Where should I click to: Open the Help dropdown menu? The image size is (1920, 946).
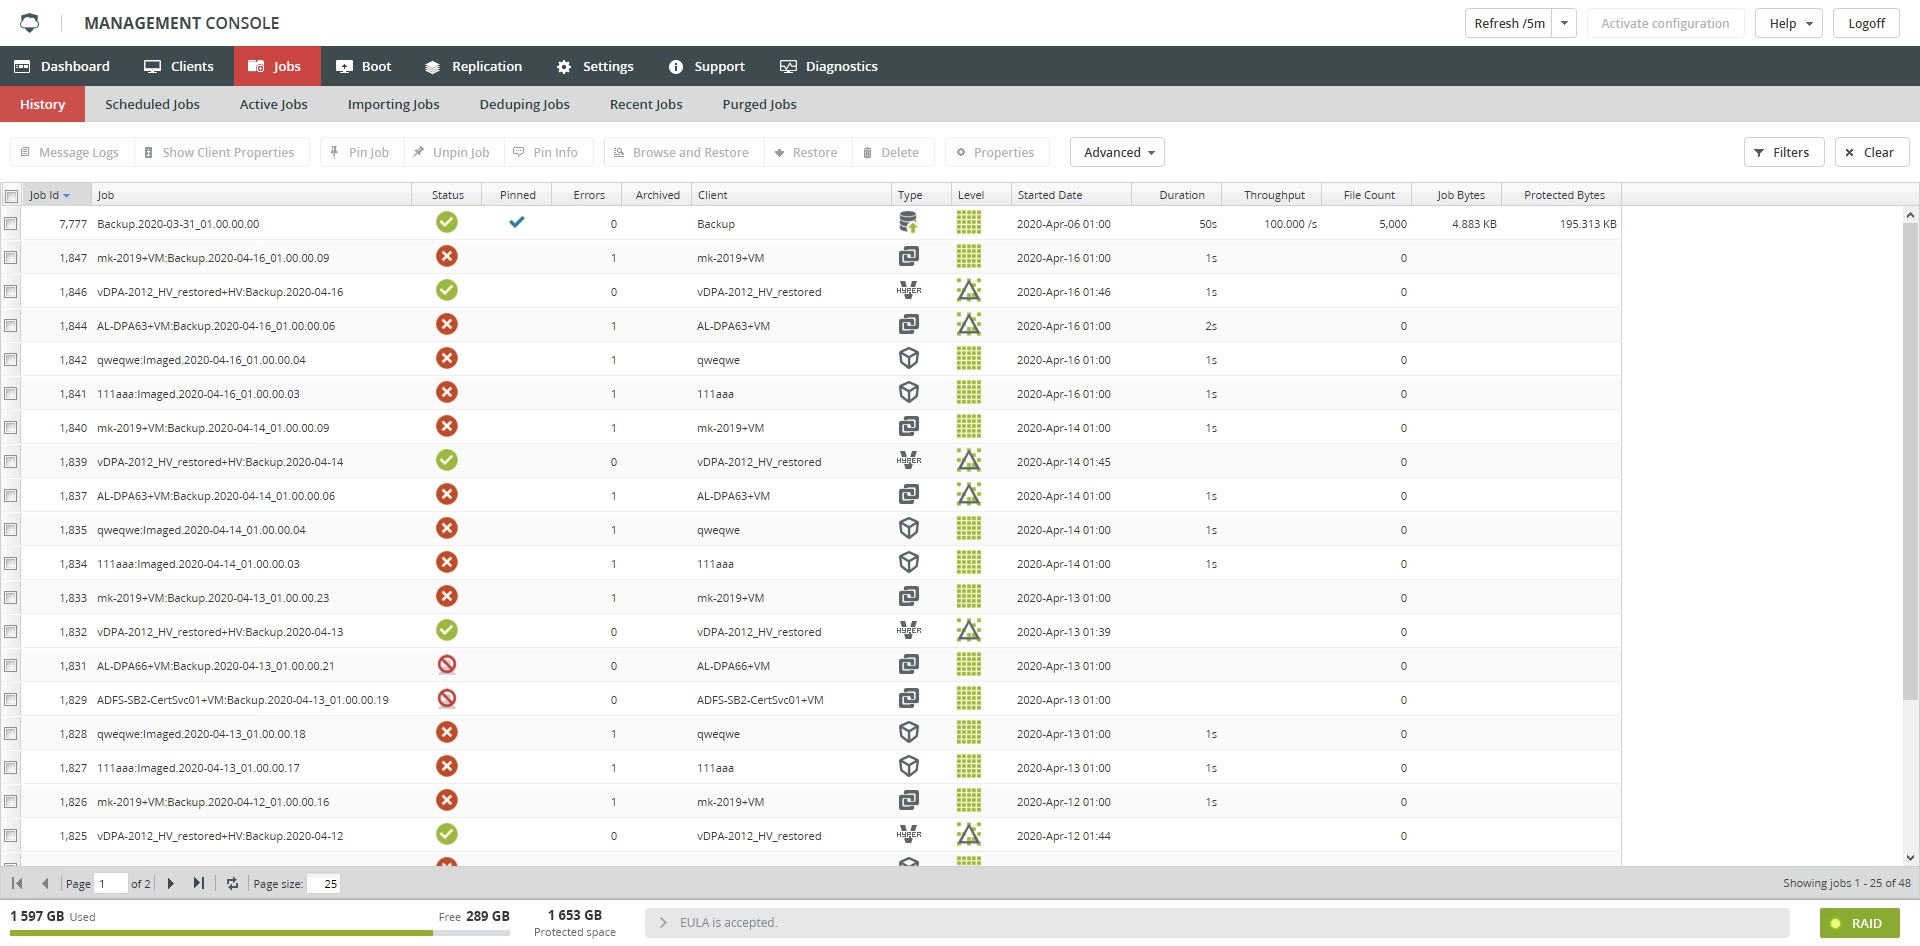(x=1789, y=23)
